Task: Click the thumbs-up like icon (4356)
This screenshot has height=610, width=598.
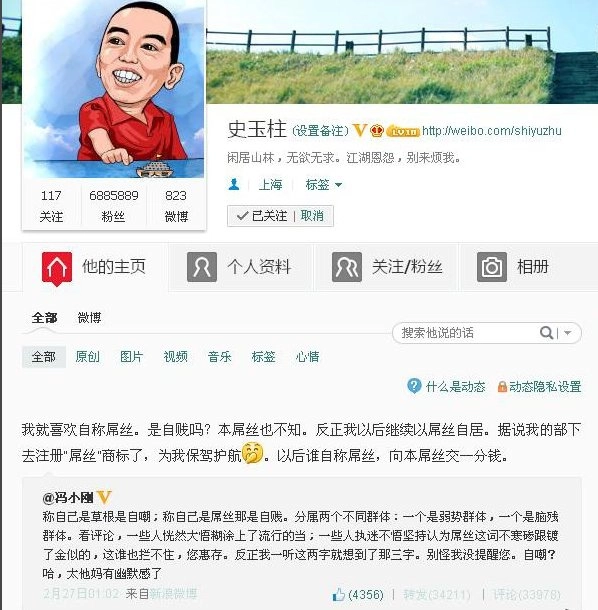Action: coord(338,594)
